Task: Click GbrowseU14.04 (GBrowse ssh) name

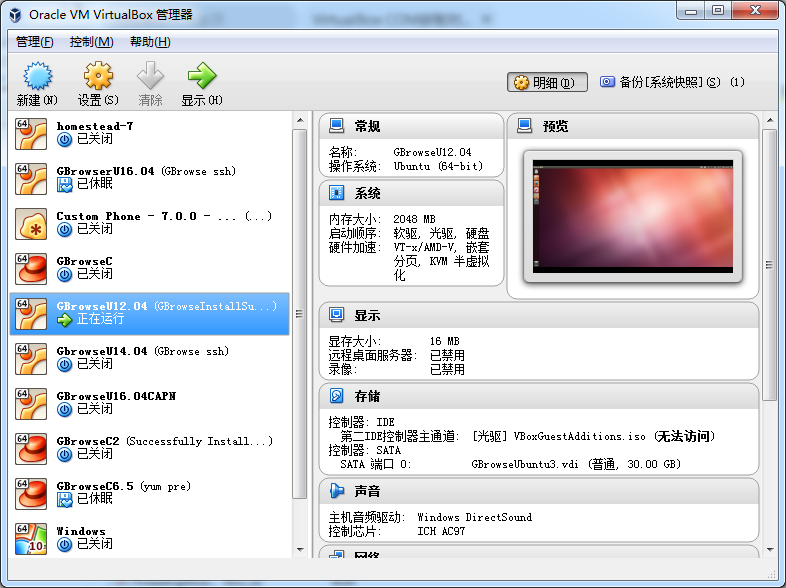Action: tap(142, 351)
